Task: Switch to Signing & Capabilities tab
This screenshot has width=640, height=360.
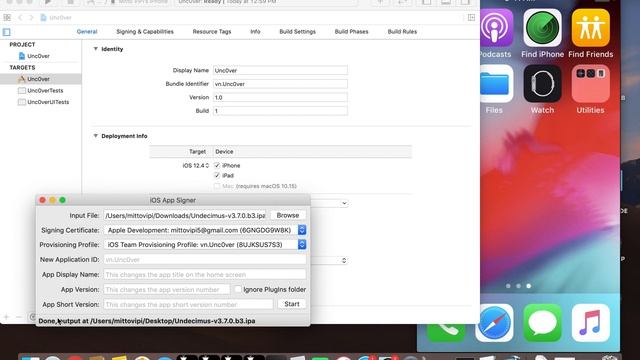Action: [x=145, y=31]
